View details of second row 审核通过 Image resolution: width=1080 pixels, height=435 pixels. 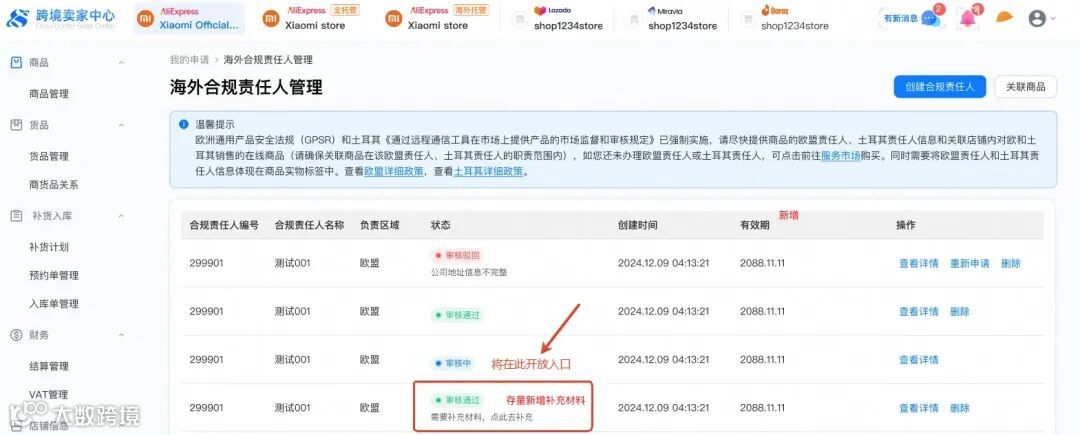point(918,312)
